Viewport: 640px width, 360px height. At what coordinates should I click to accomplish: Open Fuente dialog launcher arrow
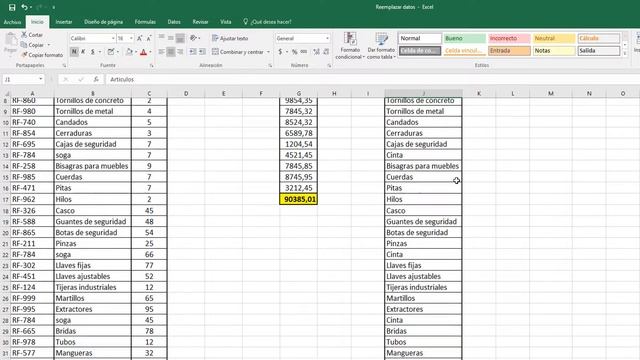click(x=151, y=65)
